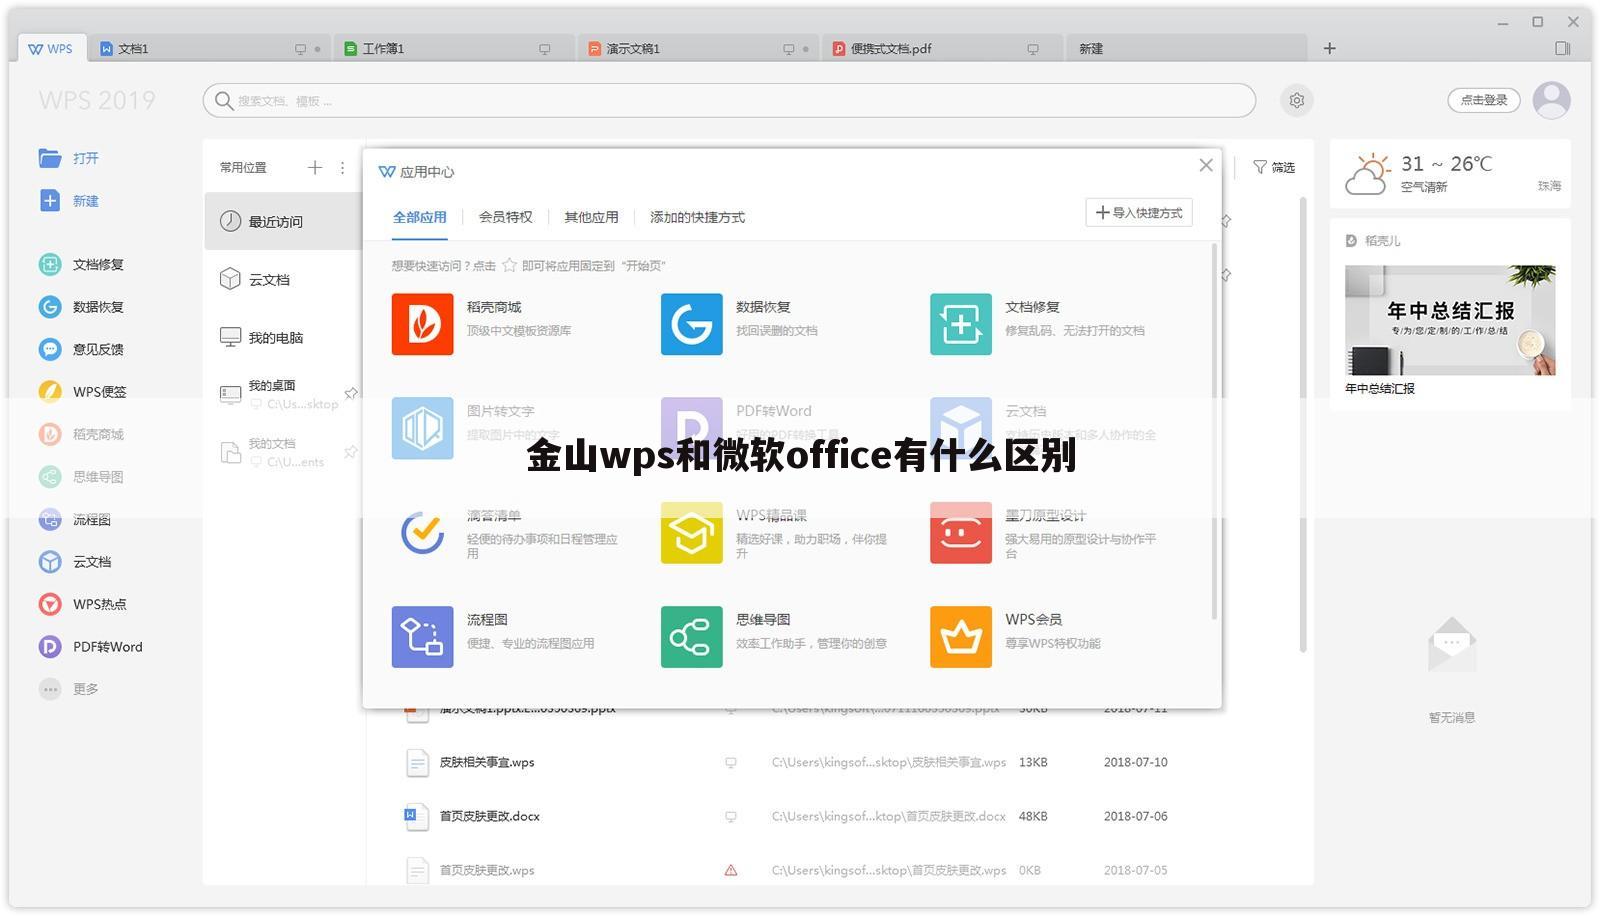Click the warning icon on 首页皮肤更改.wps row
Viewport: 1600px width, 916px height.
point(731,870)
